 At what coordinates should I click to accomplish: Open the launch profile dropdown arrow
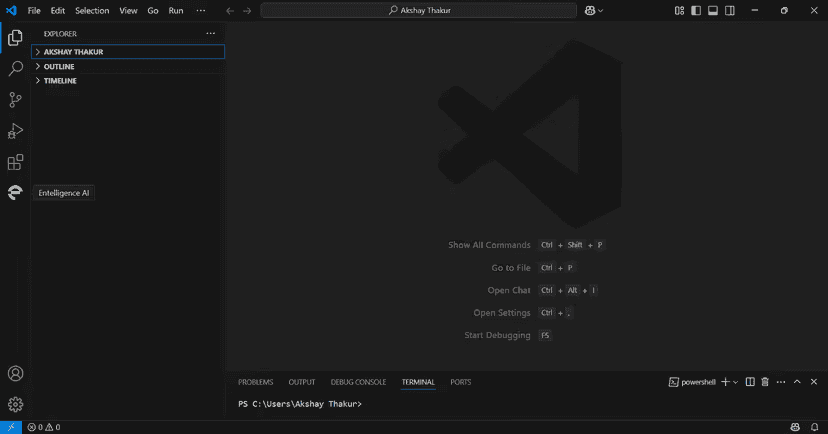[x=736, y=382]
